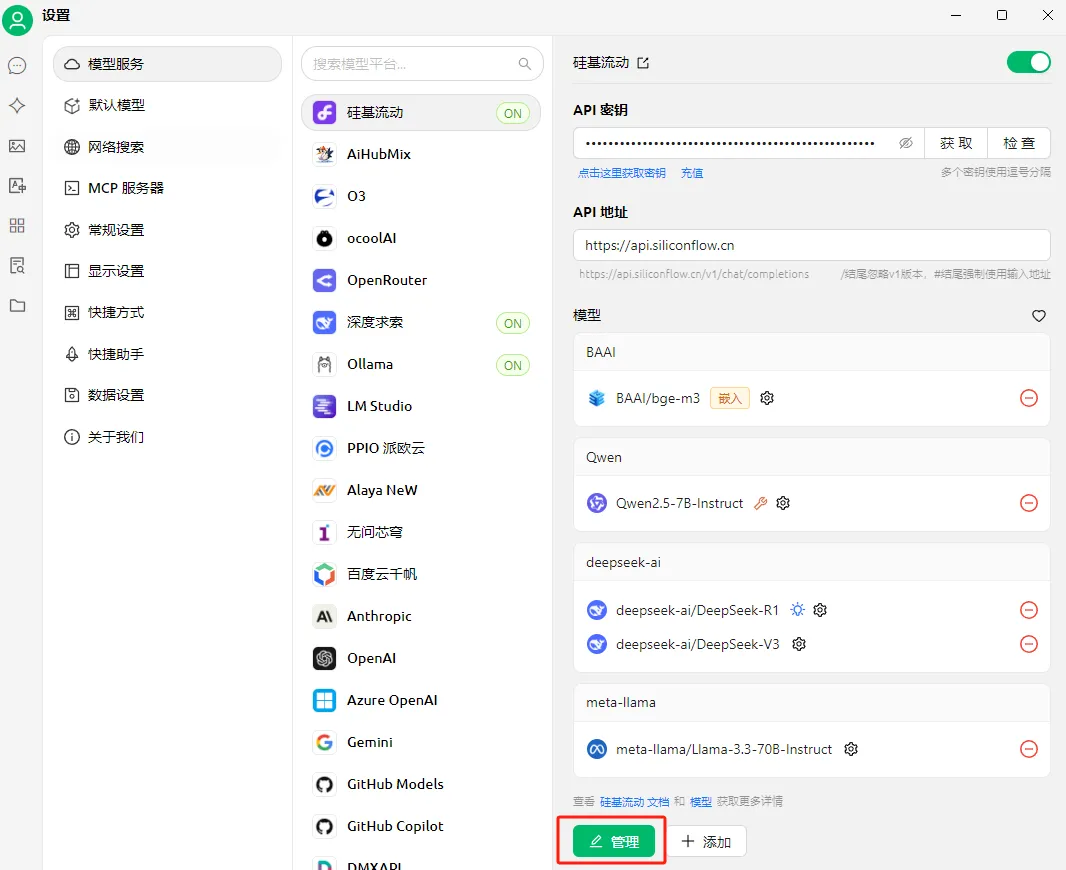Remove the deepseek-ai/DeepSeek-R1 model
1066x870 pixels.
(x=1029, y=610)
